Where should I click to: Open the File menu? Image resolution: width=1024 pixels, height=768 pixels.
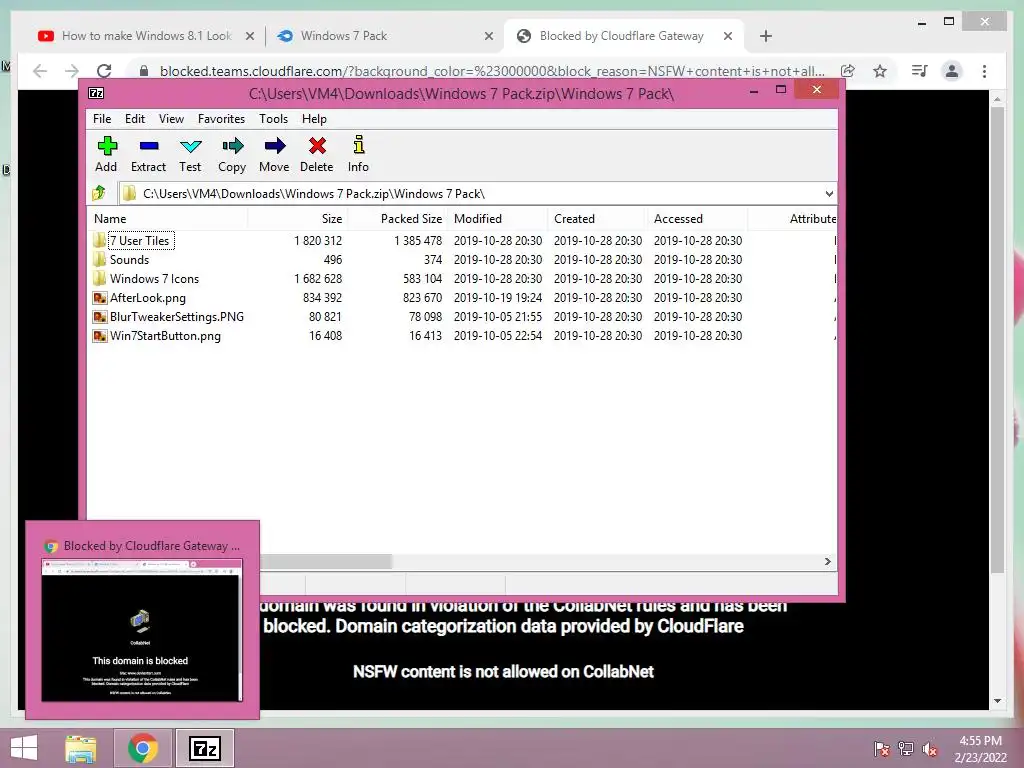point(102,119)
